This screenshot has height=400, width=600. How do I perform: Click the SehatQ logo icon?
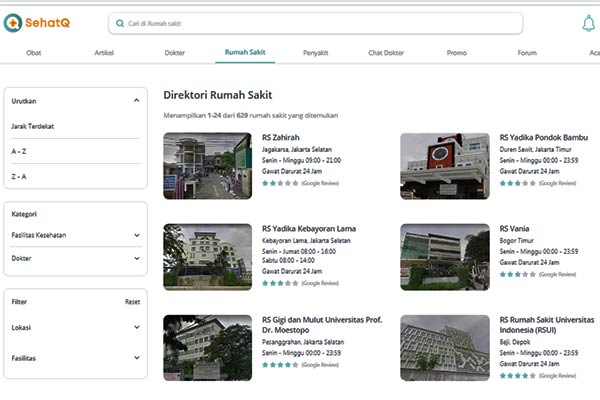click(13, 23)
